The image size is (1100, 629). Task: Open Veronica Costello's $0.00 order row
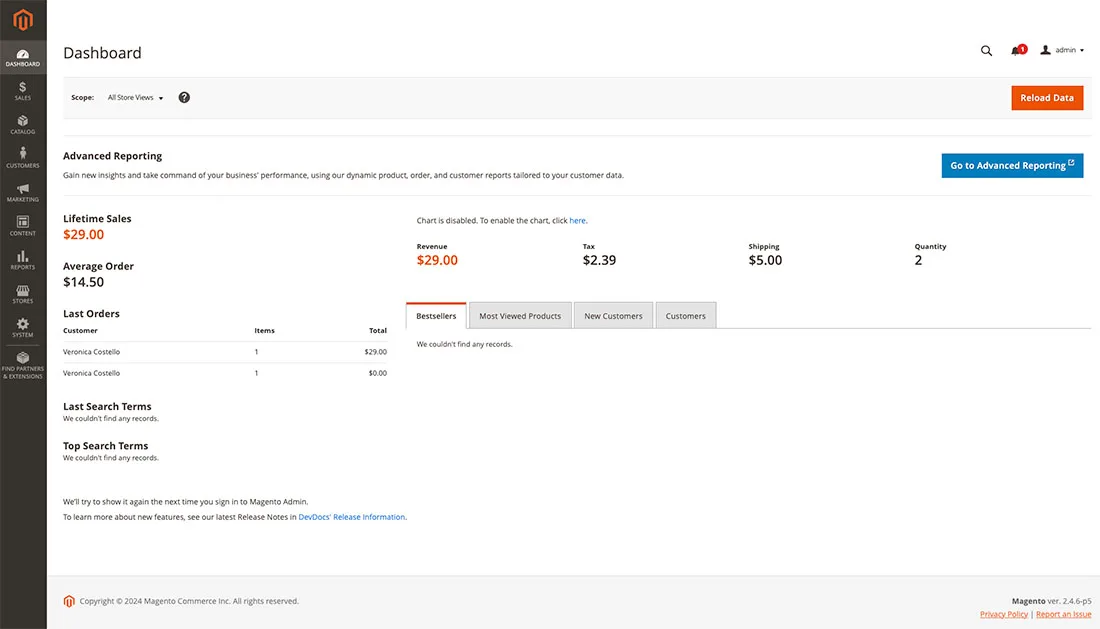click(x=224, y=373)
